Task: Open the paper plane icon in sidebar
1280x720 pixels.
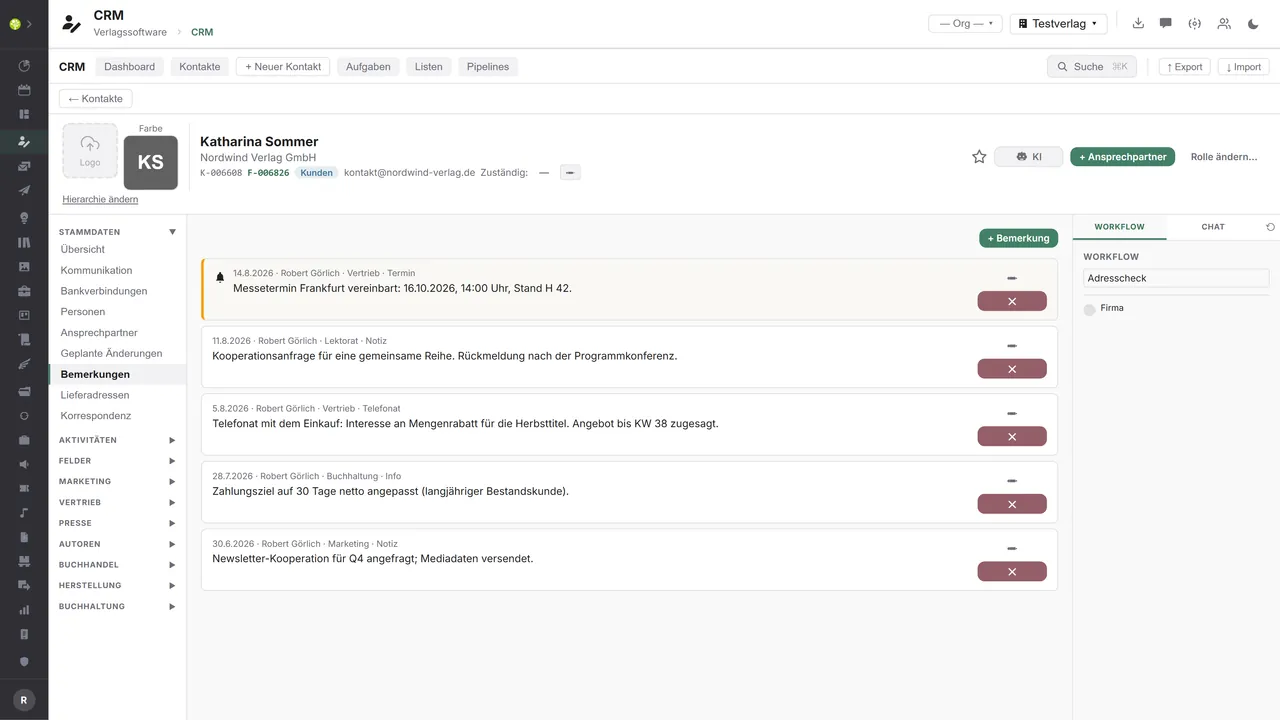Action: pos(24,191)
